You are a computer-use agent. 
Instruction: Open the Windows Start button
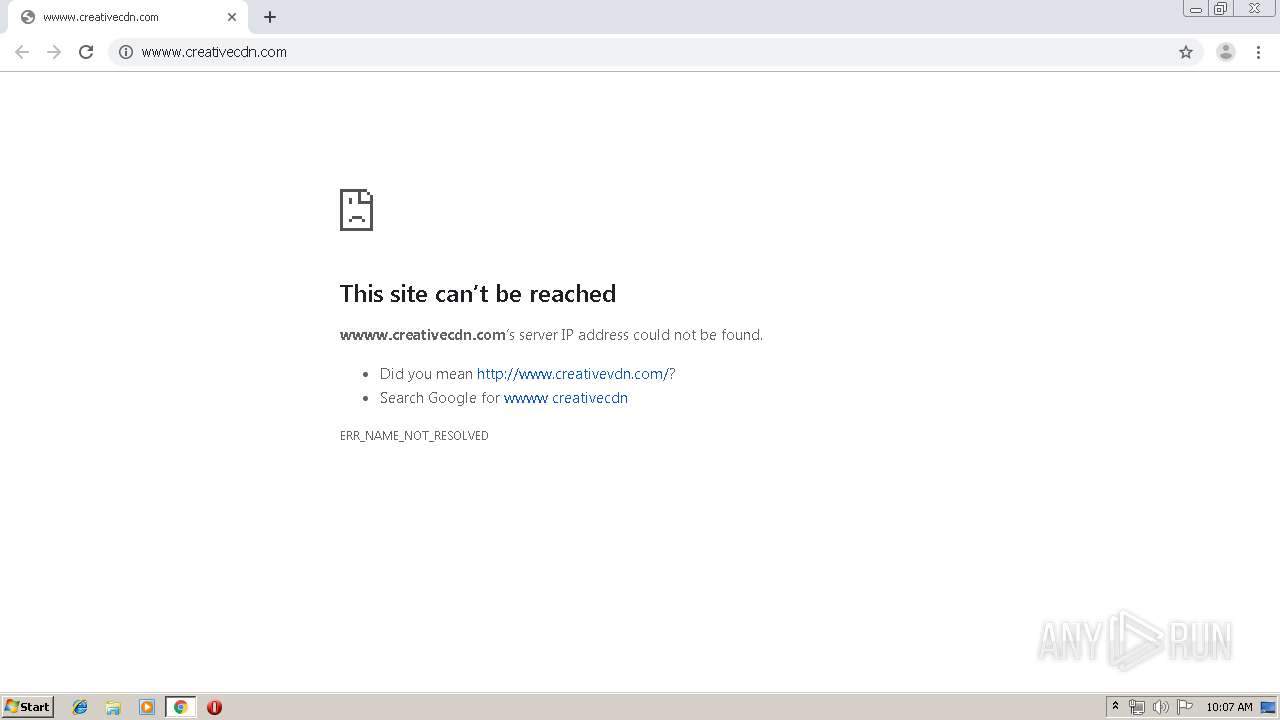click(28, 707)
